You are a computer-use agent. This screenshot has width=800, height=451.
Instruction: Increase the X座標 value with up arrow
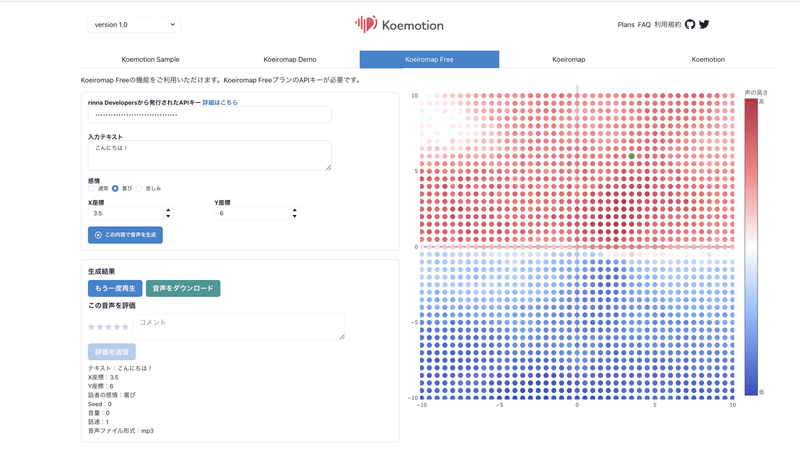(168, 210)
